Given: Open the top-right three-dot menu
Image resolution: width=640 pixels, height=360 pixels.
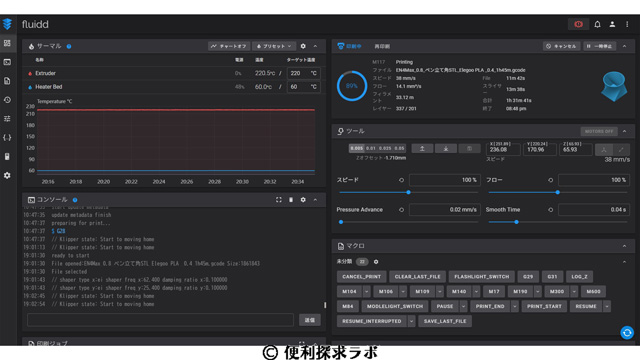Looking at the screenshot, I should (x=627, y=24).
